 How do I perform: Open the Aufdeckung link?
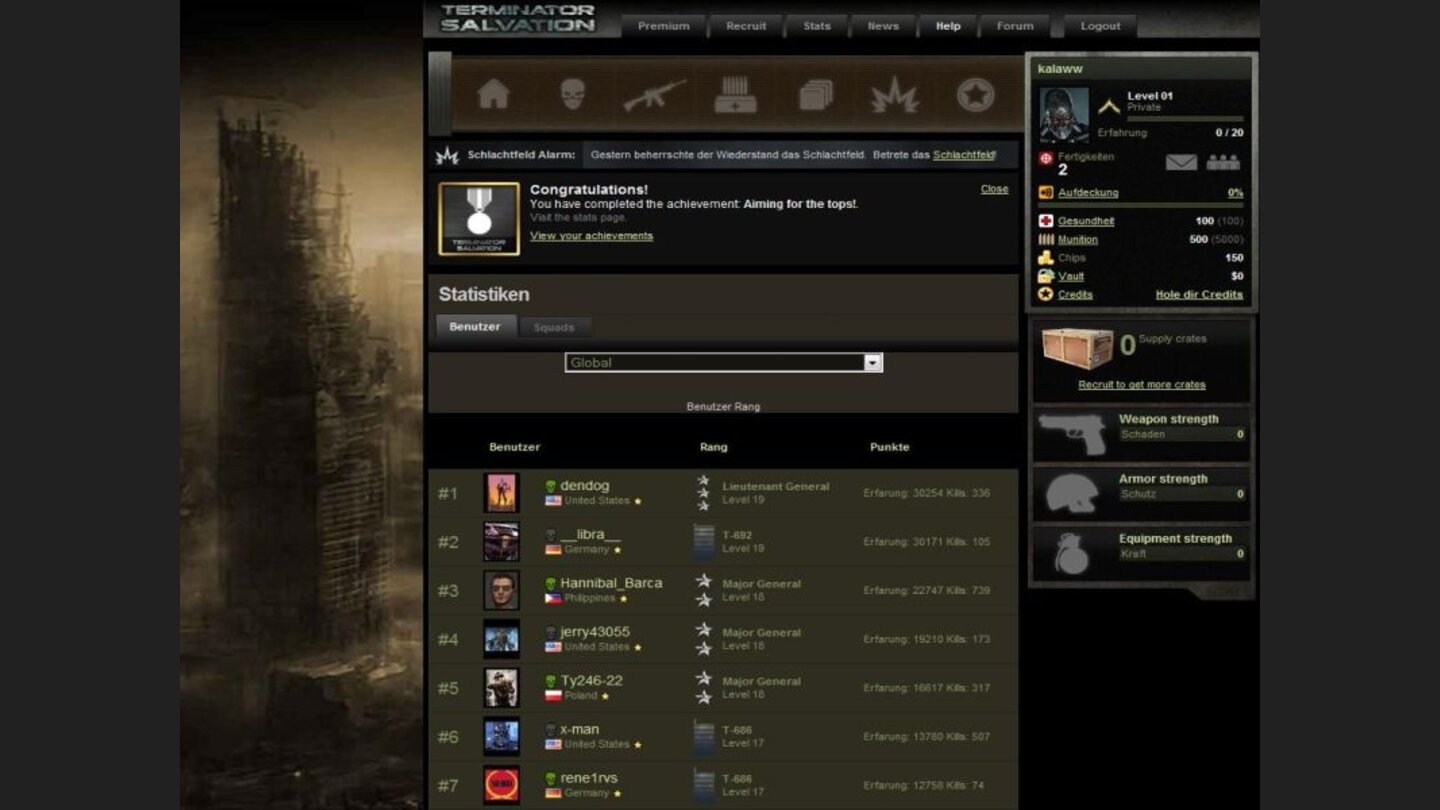click(x=1088, y=193)
